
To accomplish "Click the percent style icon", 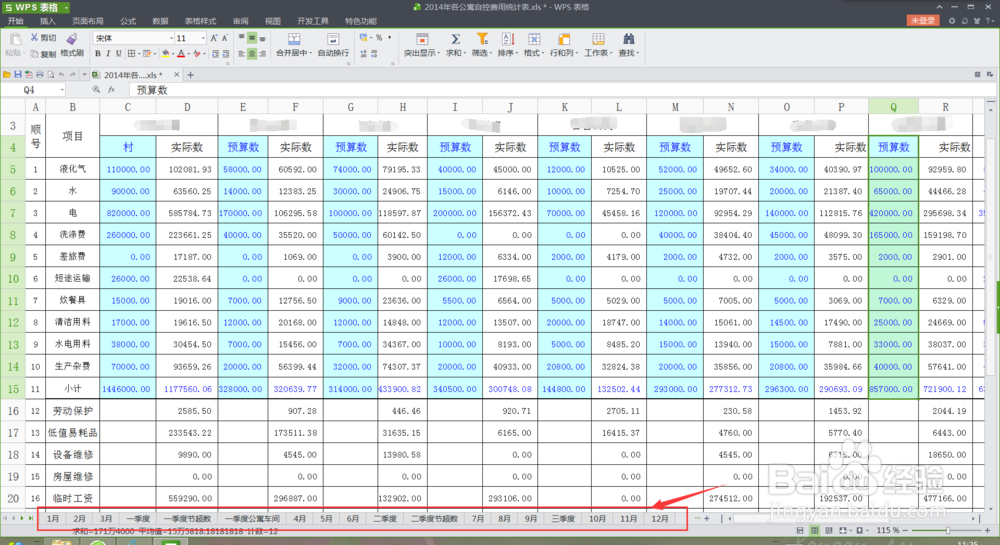I will (x=379, y=38).
